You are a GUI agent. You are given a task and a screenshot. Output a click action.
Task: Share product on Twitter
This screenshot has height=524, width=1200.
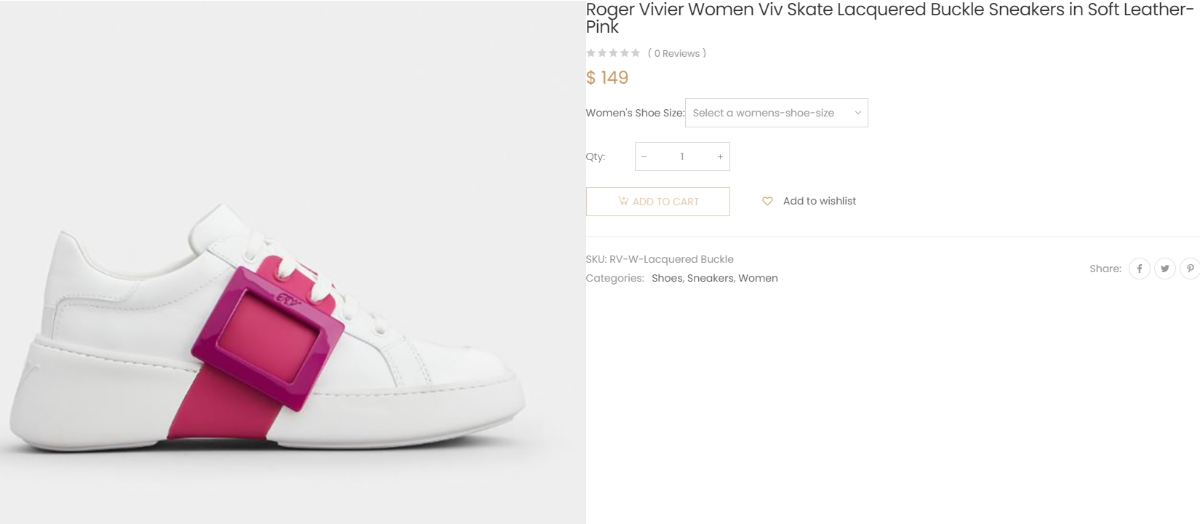[x=1165, y=268]
